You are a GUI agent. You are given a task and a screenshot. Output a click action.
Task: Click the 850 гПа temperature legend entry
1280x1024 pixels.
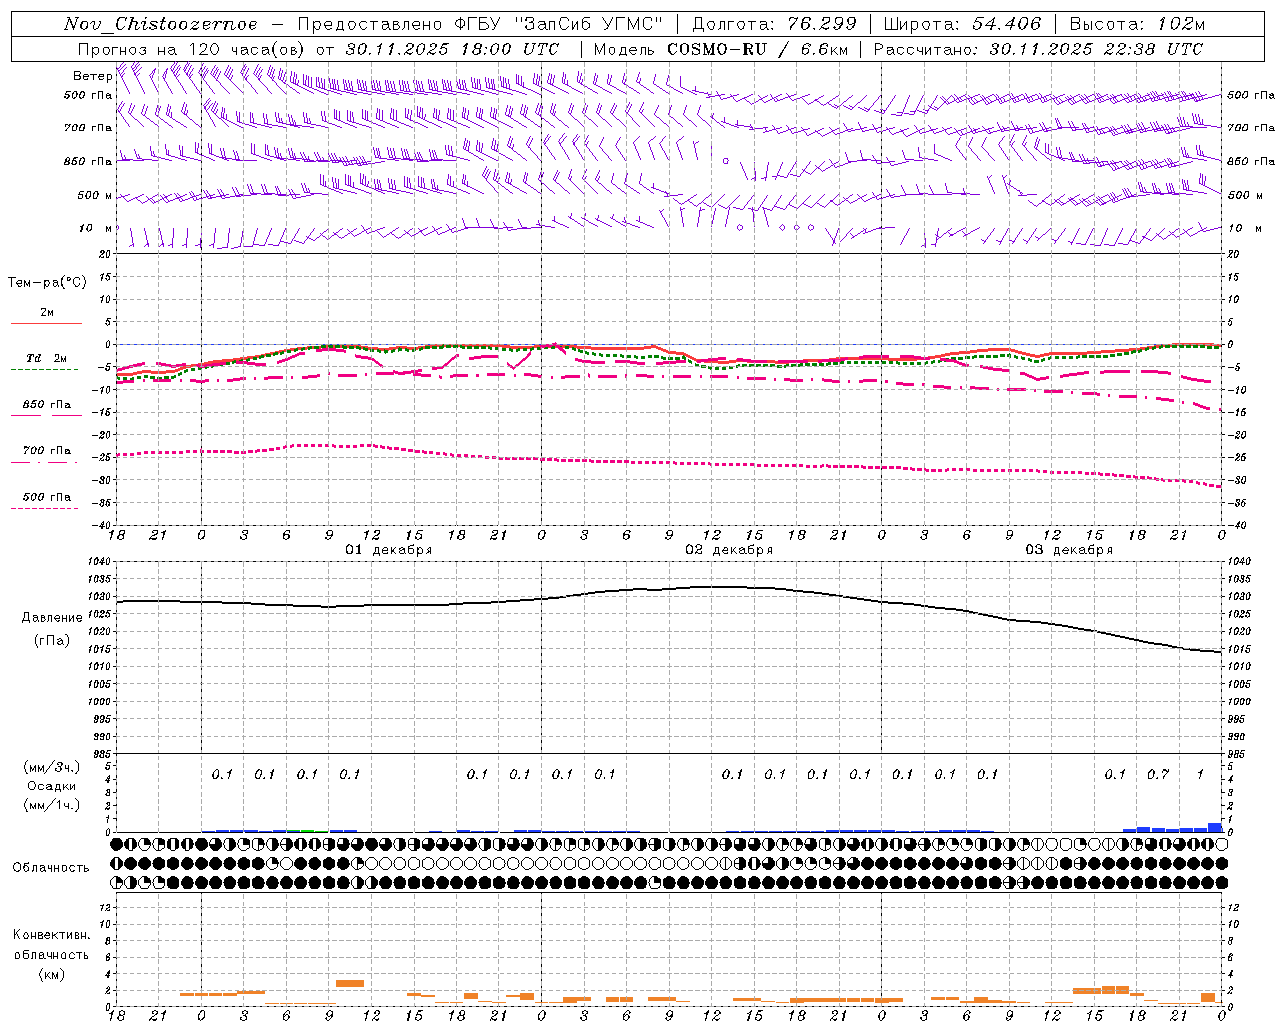46,405
